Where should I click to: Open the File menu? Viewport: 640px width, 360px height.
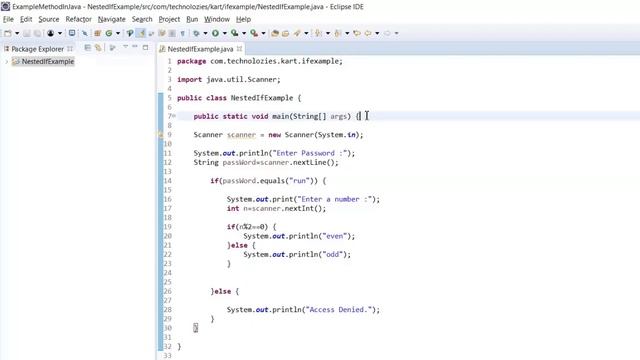(x=8, y=19)
